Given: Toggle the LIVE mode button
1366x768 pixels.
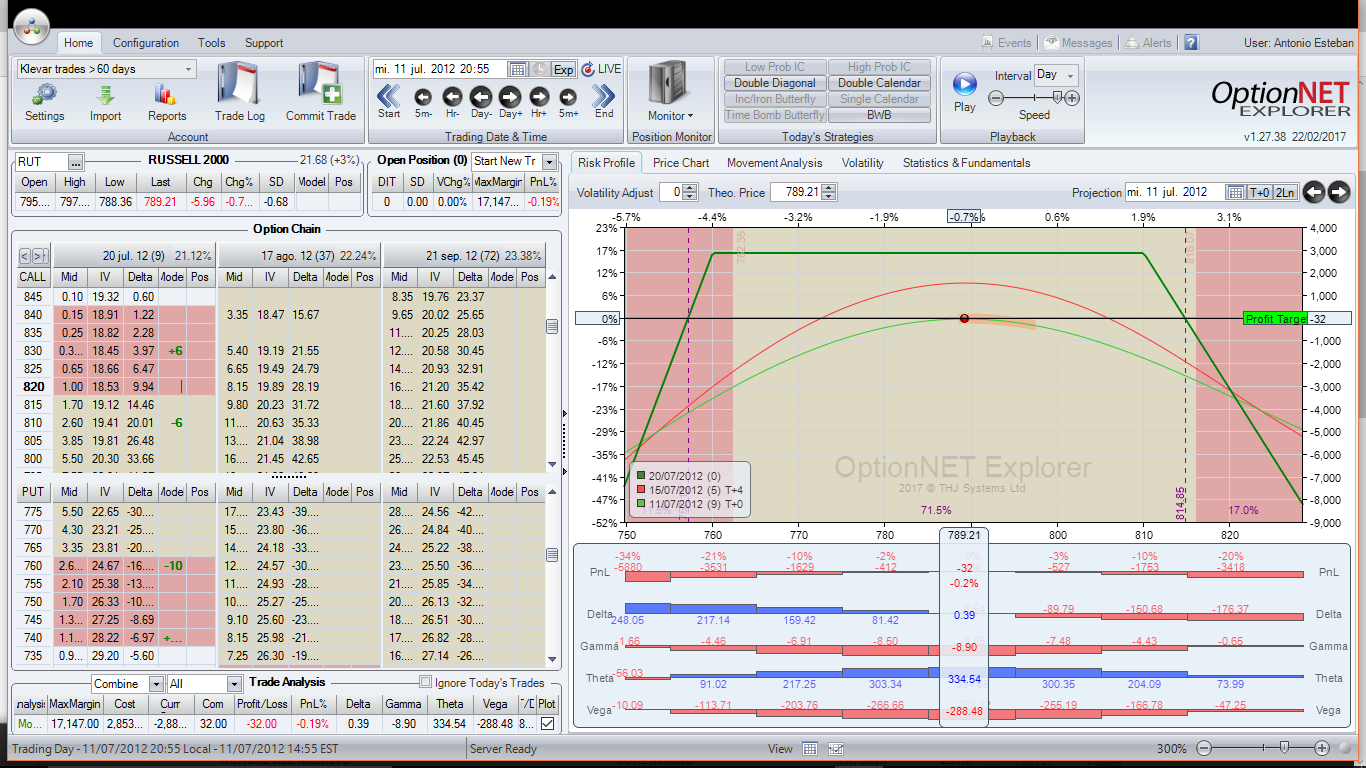Looking at the screenshot, I should tap(601, 69).
